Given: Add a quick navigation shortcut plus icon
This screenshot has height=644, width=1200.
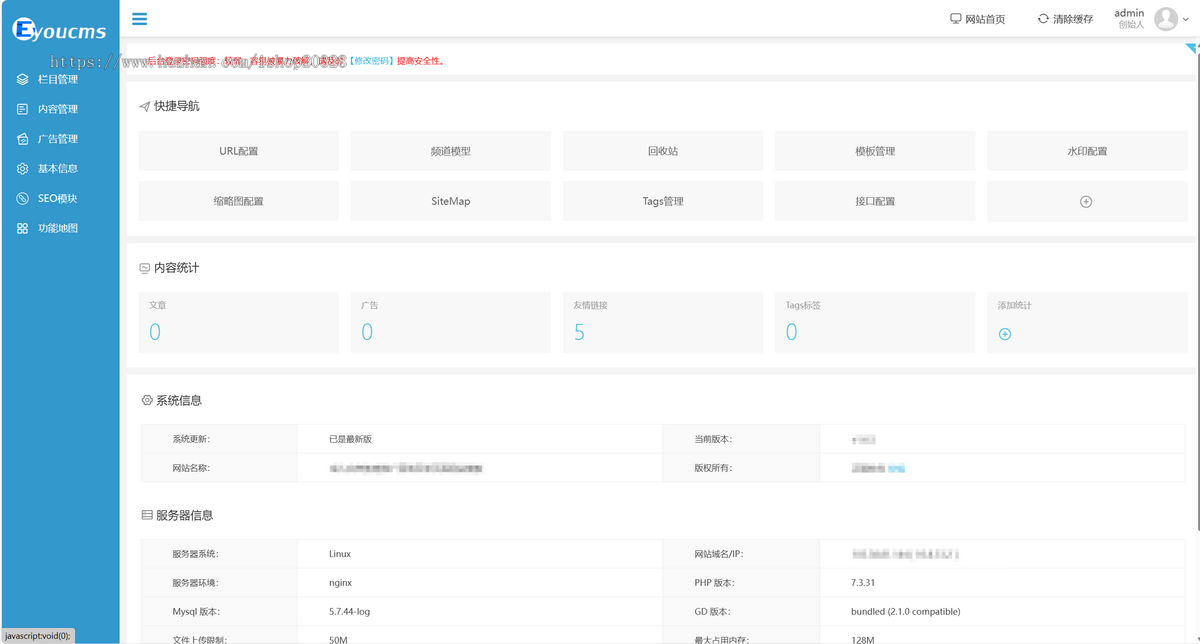Looking at the screenshot, I should (x=1086, y=201).
